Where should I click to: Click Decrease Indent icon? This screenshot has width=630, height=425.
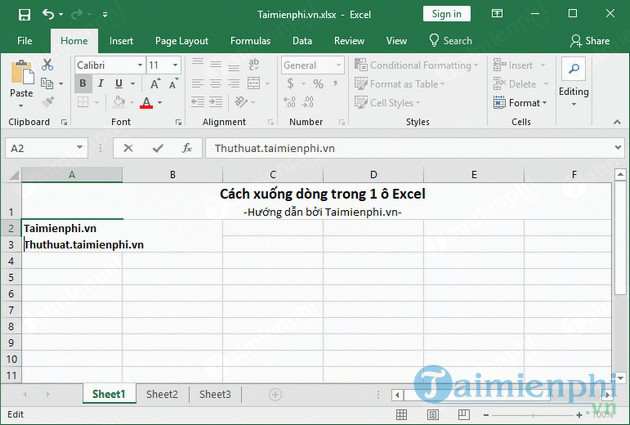pyautogui.click(x=197, y=102)
